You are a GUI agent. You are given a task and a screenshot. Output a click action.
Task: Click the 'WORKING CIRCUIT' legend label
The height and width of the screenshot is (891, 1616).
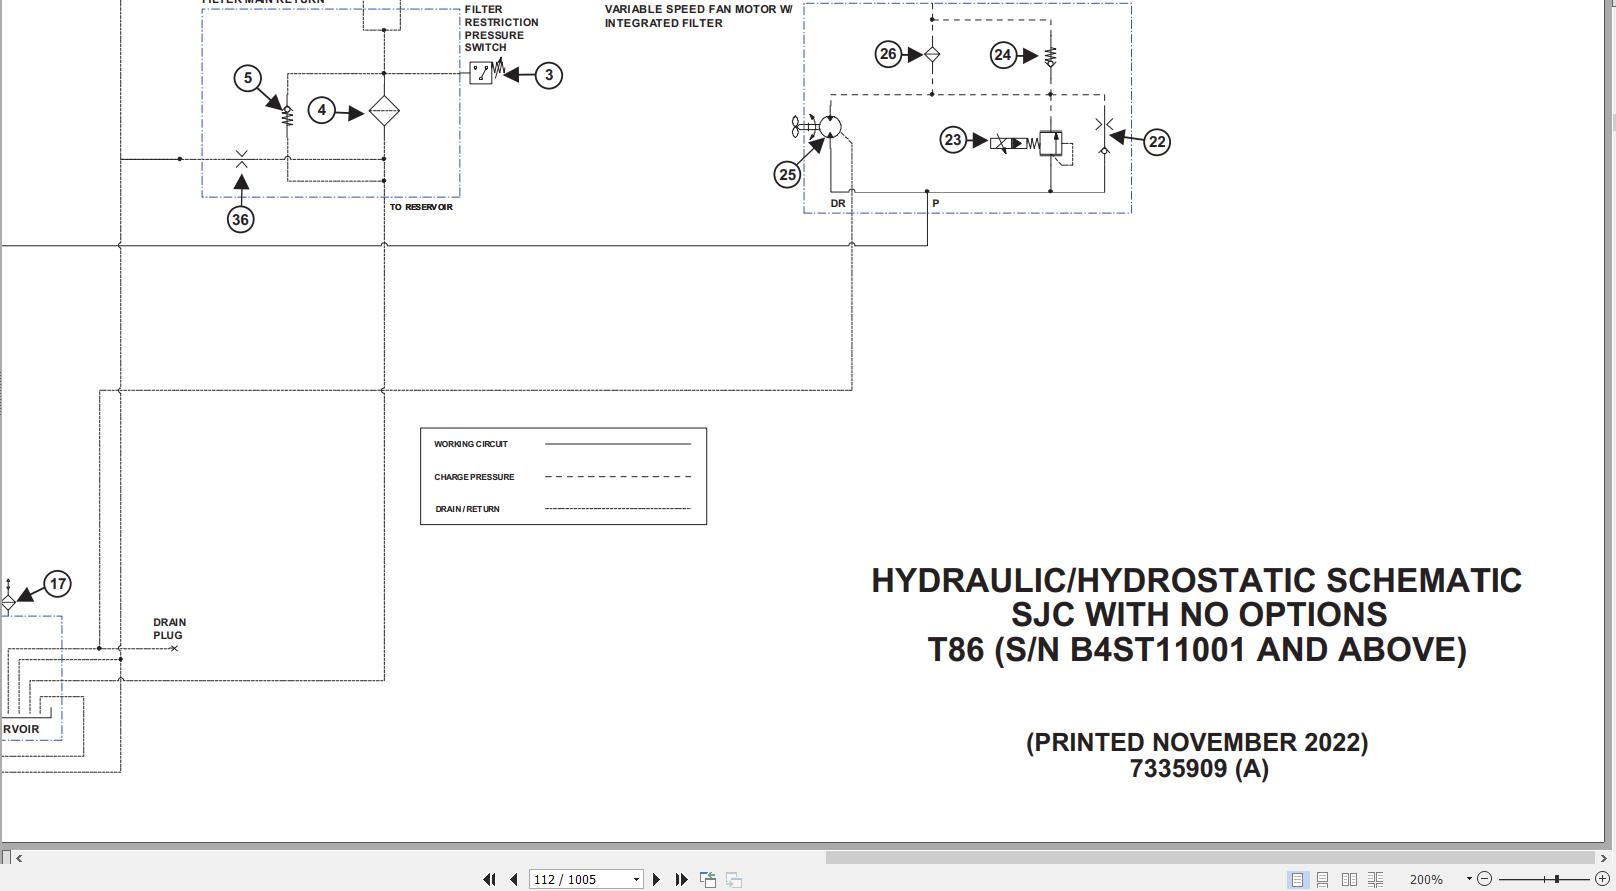(471, 444)
